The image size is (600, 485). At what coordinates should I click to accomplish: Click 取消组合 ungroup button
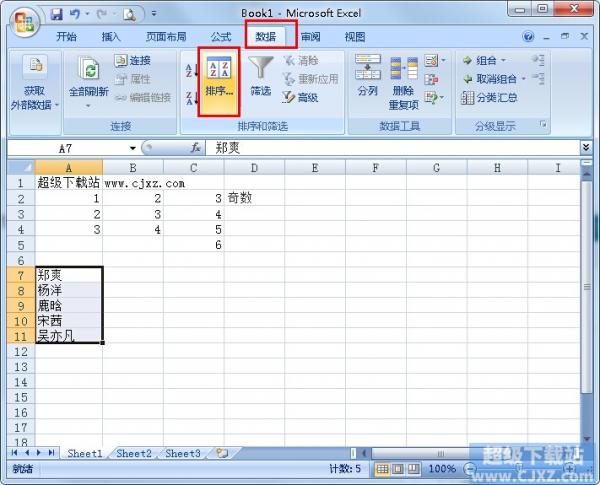pyautogui.click(x=490, y=79)
